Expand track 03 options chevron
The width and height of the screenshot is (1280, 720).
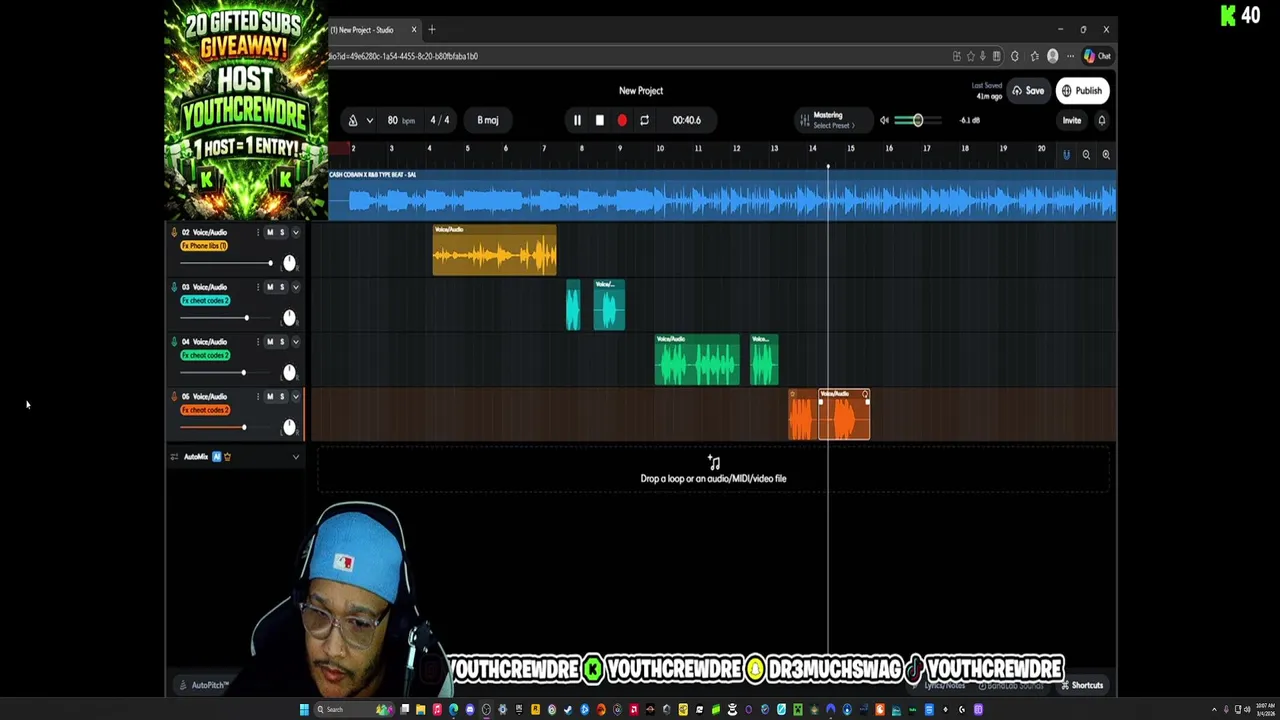pyautogui.click(x=295, y=287)
